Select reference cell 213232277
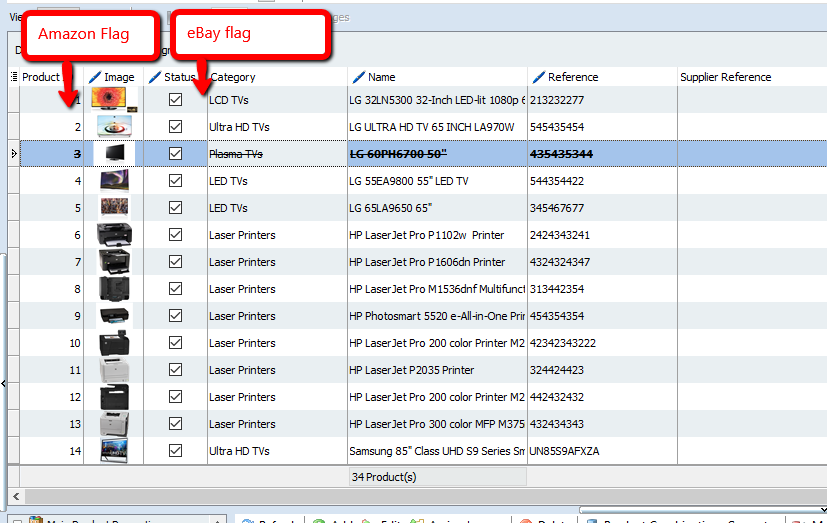Image resolution: width=827 pixels, height=523 pixels. [602, 100]
